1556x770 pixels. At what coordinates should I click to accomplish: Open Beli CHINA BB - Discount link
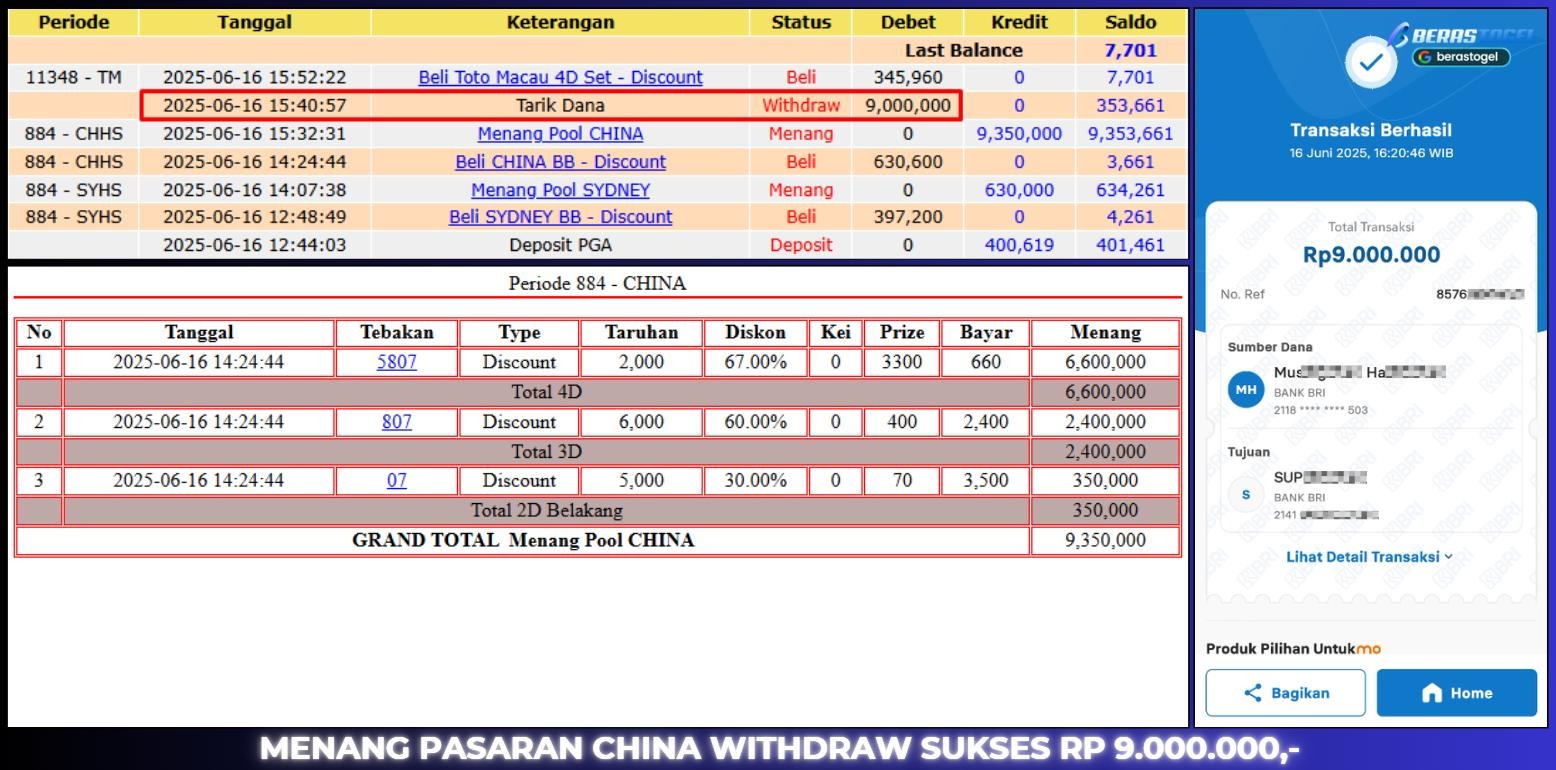pyautogui.click(x=560, y=162)
